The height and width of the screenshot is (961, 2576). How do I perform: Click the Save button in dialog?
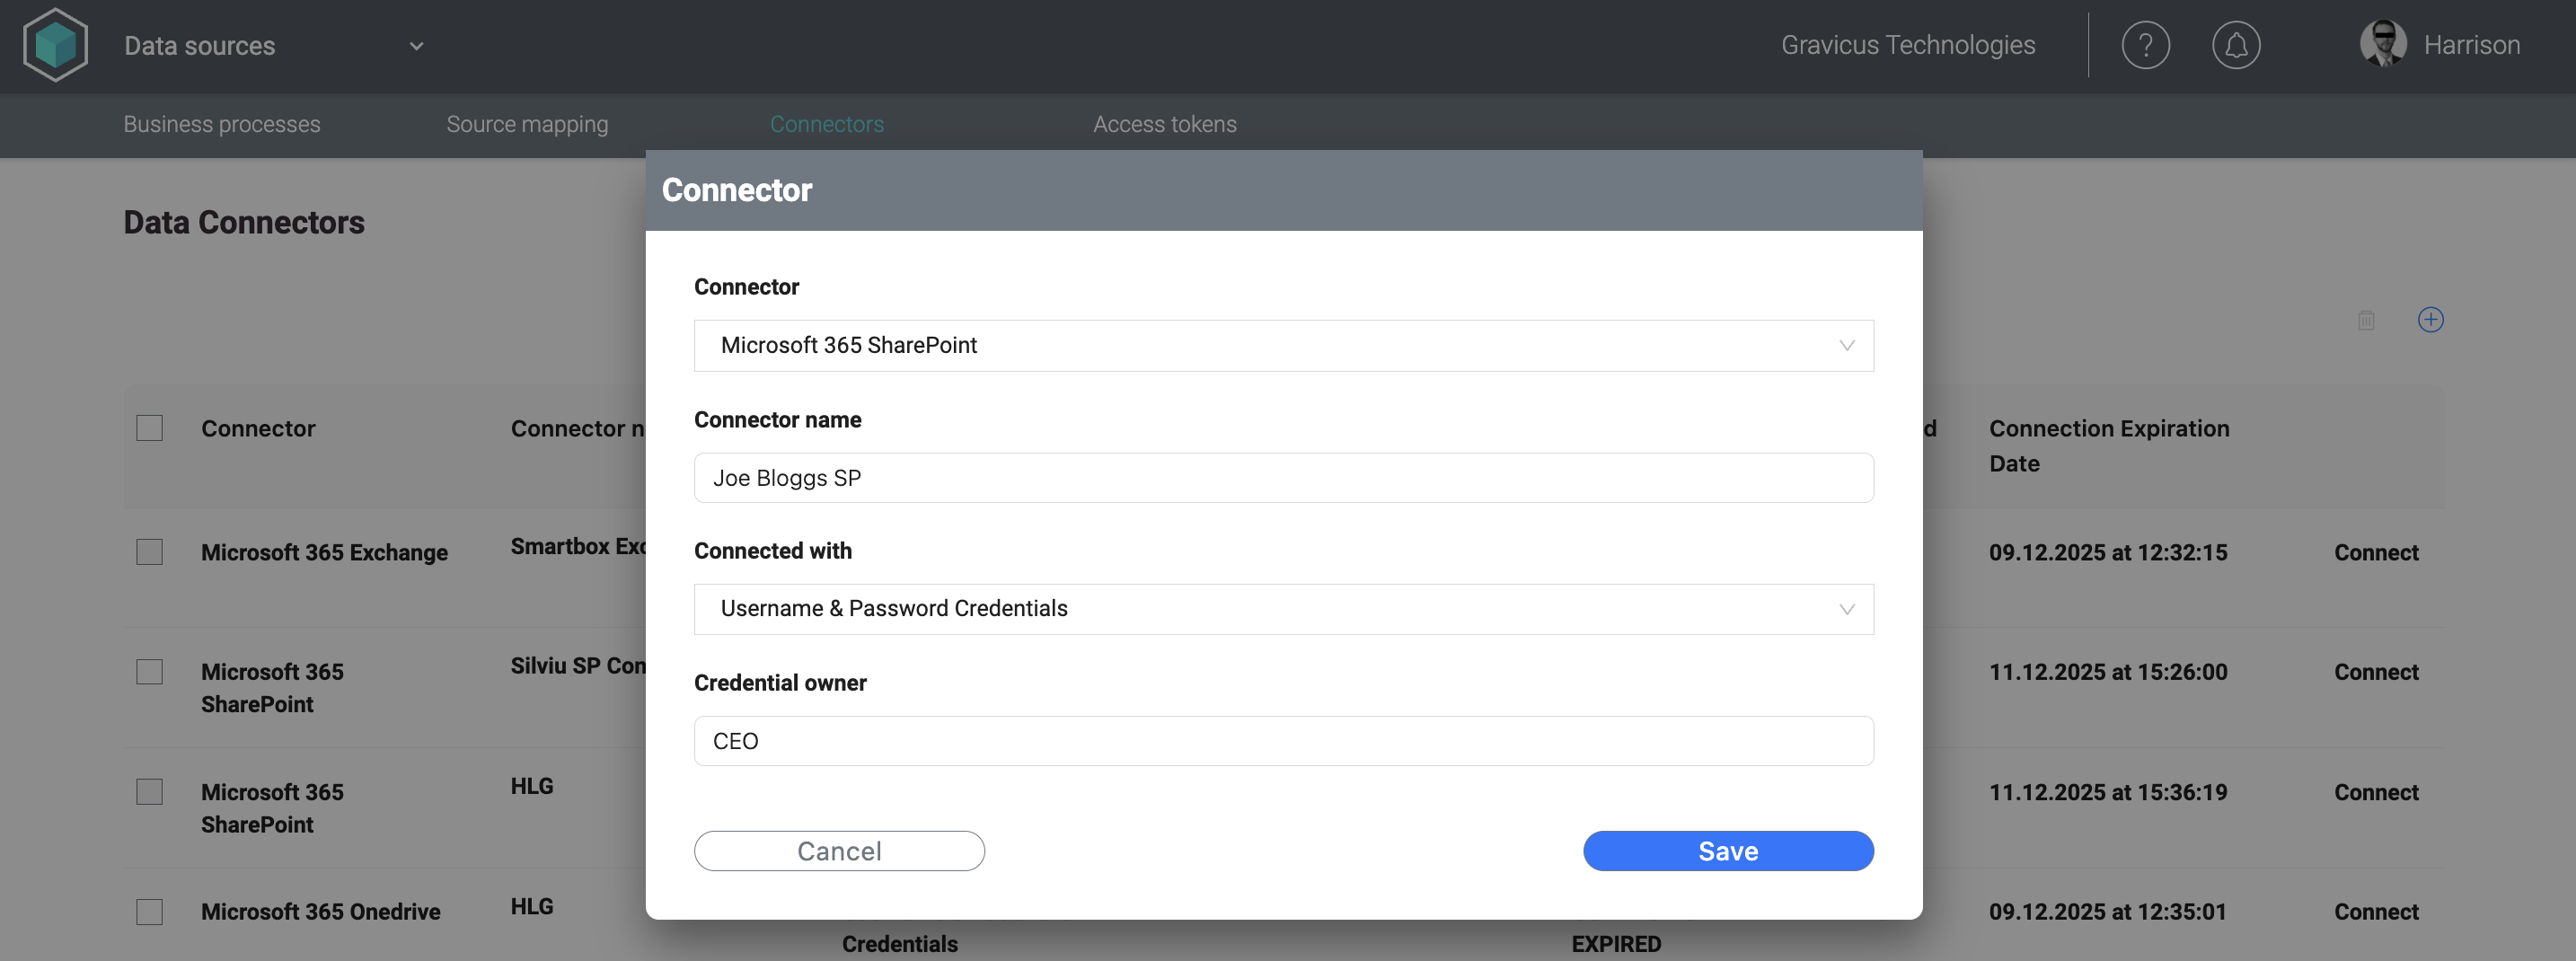coord(1728,851)
